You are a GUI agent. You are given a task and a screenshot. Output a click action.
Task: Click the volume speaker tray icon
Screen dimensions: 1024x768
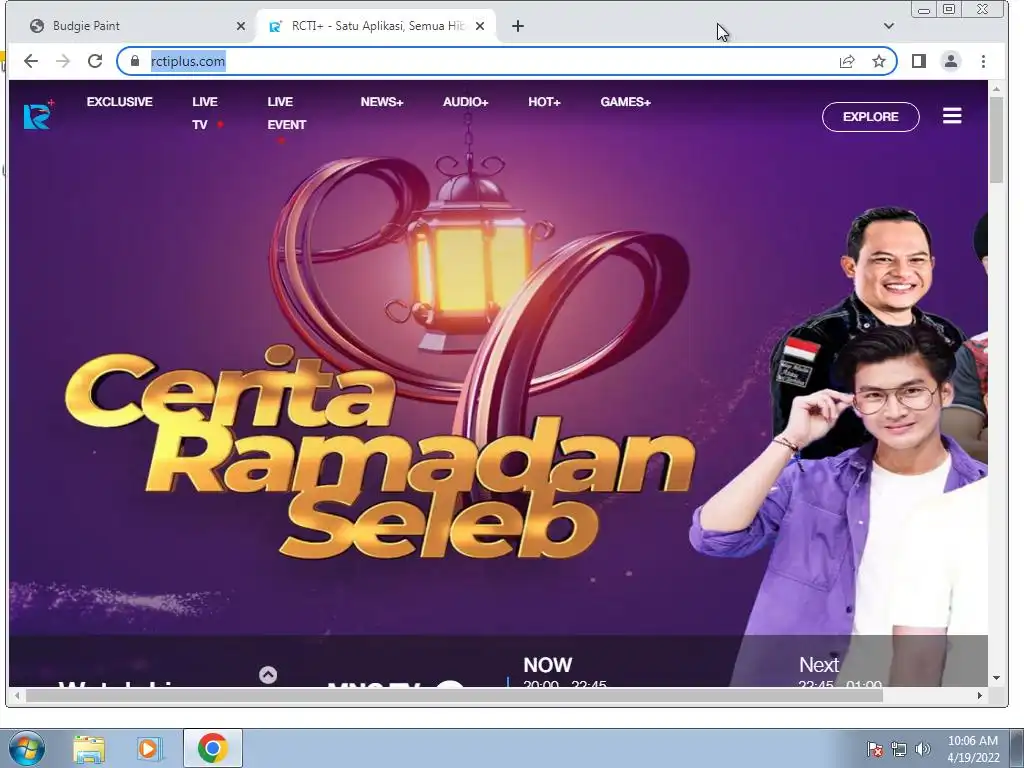pyautogui.click(x=923, y=749)
